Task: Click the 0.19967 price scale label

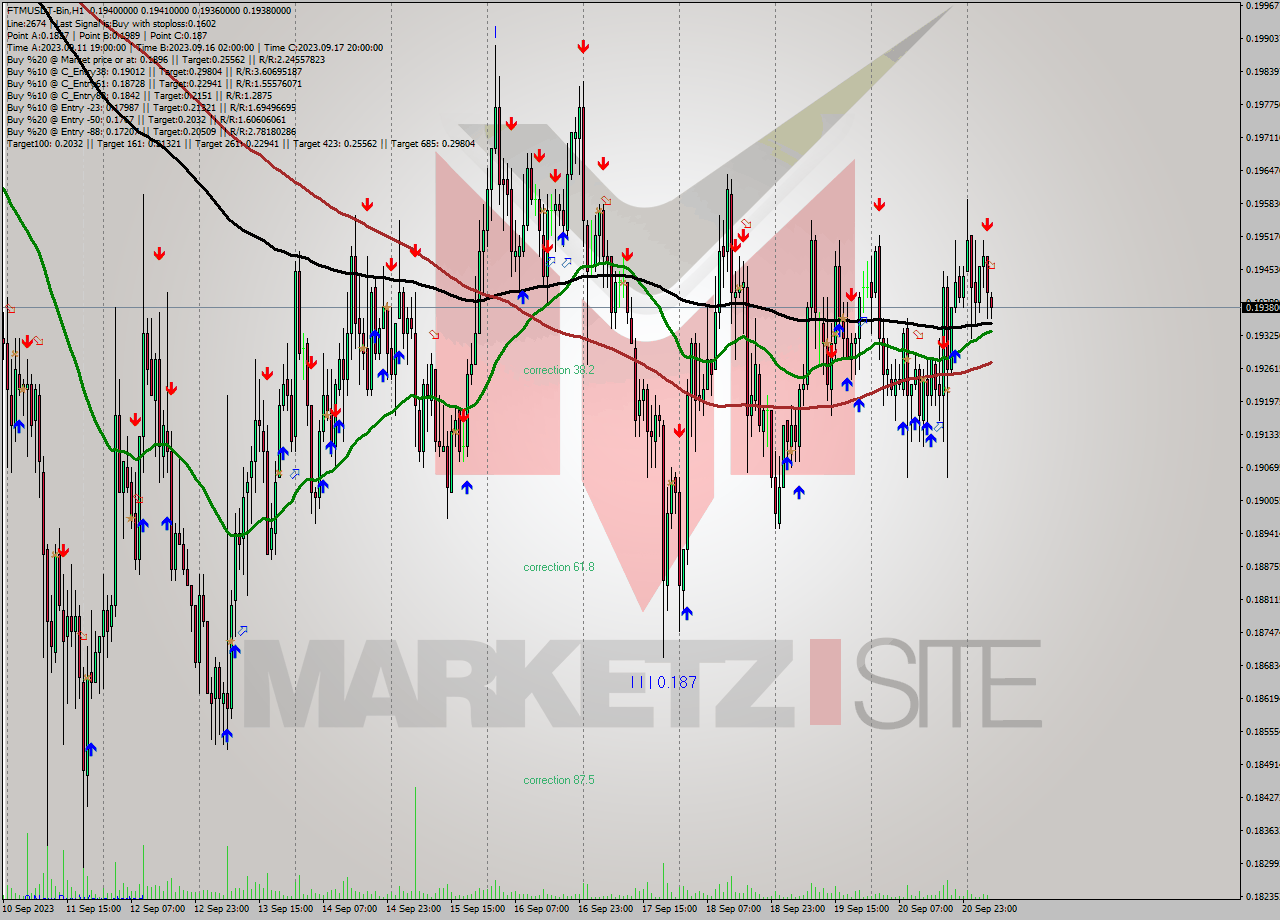Action: [x=1261, y=6]
